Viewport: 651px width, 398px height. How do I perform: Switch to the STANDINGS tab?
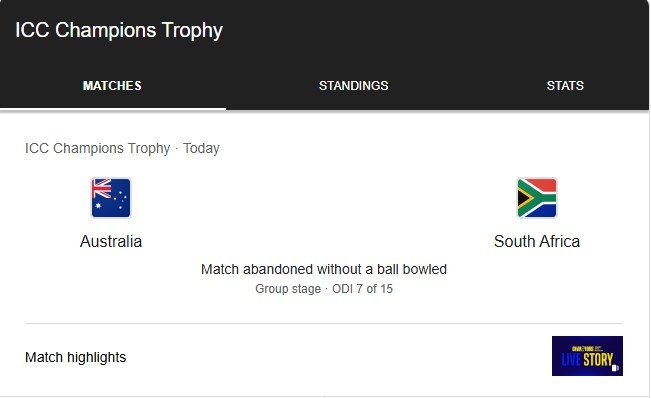(353, 85)
